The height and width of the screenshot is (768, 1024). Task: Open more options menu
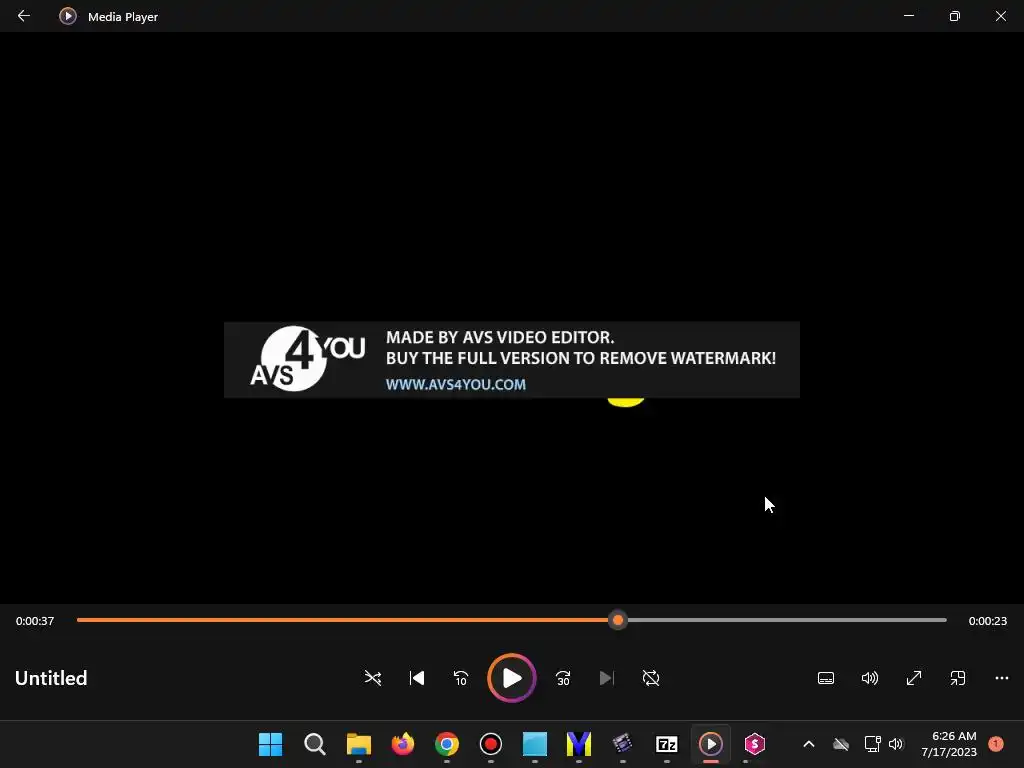coord(1002,678)
